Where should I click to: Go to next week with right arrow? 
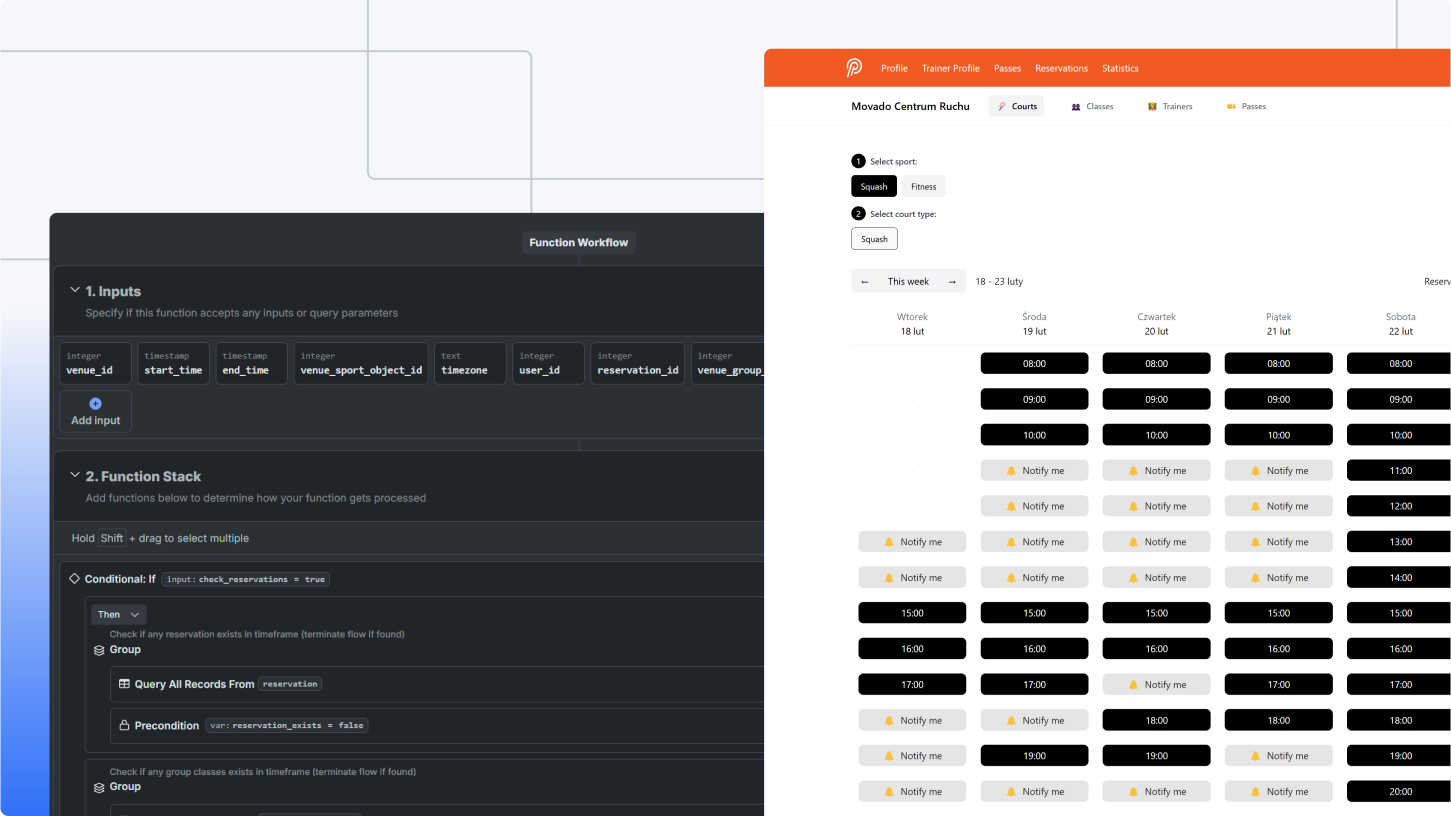pos(952,282)
